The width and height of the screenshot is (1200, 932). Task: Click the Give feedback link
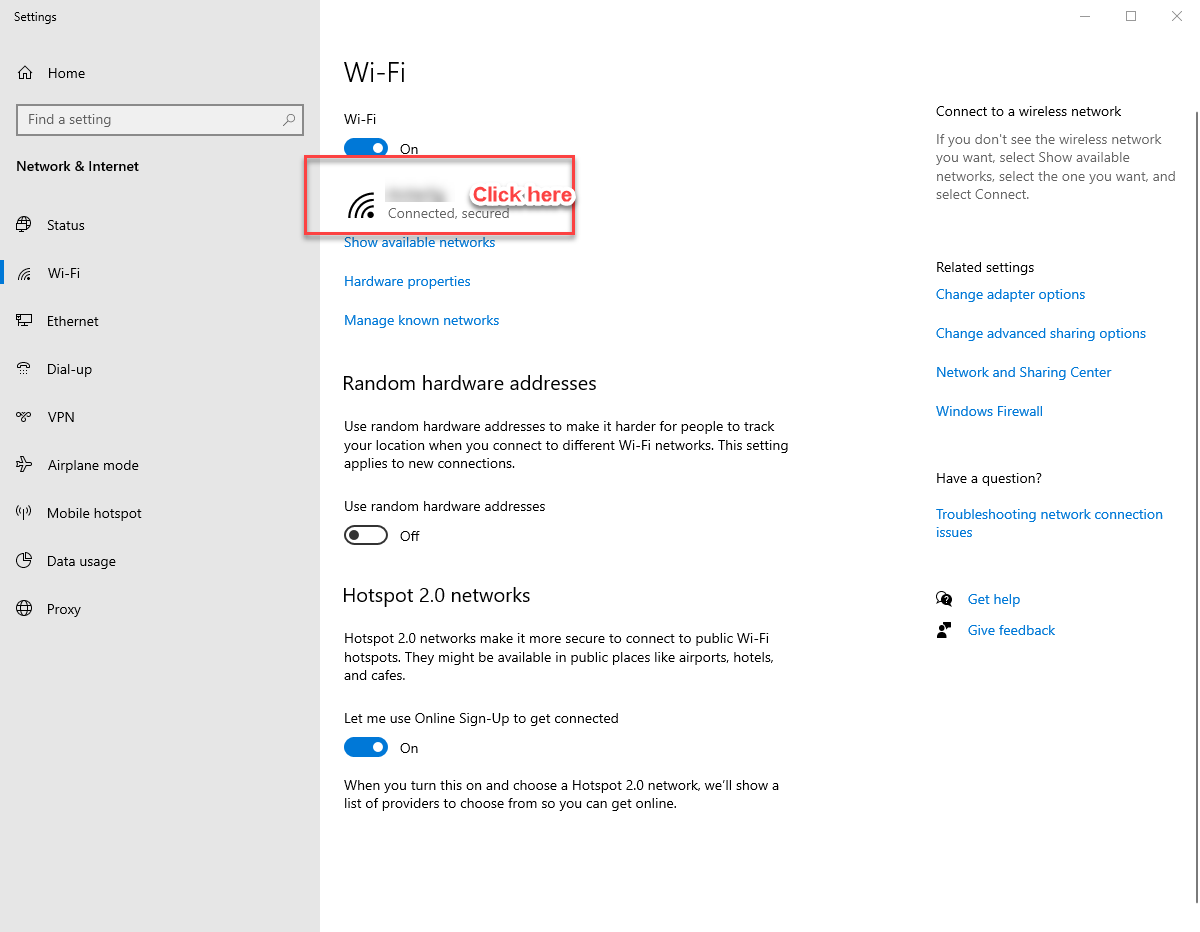click(x=1011, y=630)
